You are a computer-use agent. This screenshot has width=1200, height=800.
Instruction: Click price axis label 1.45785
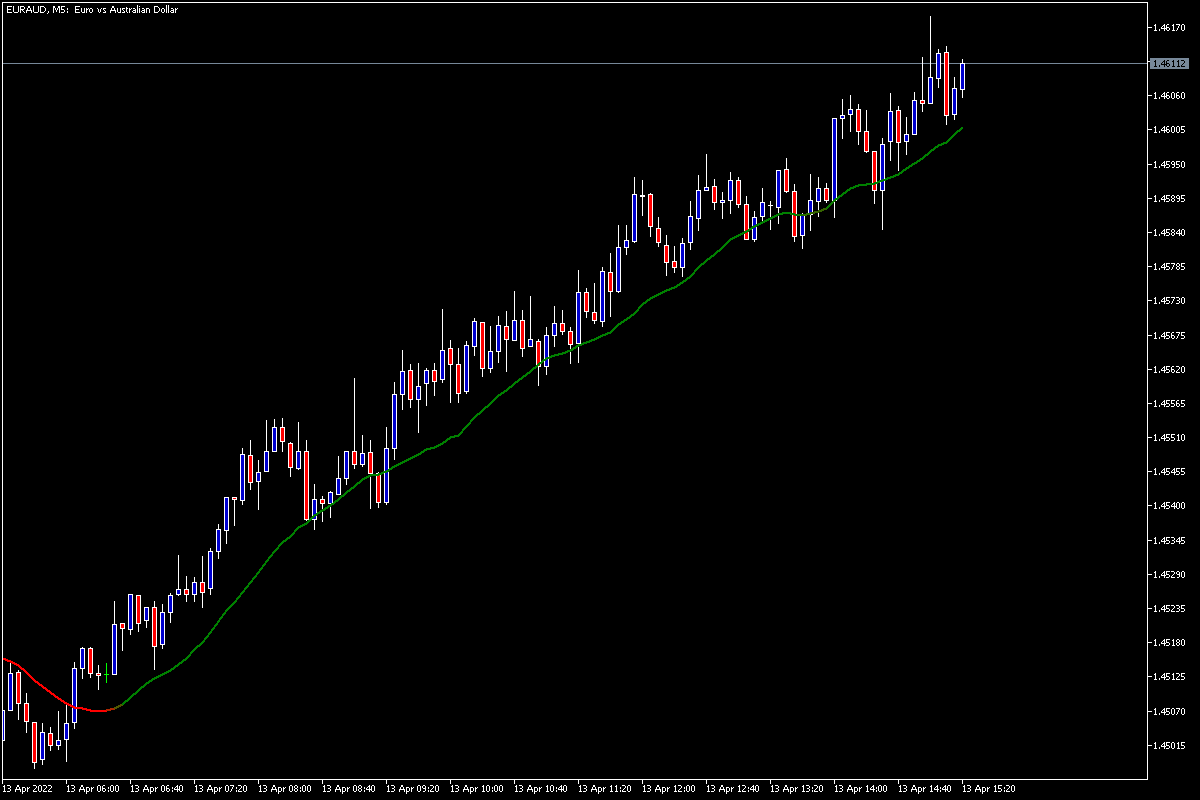tap(1168, 266)
